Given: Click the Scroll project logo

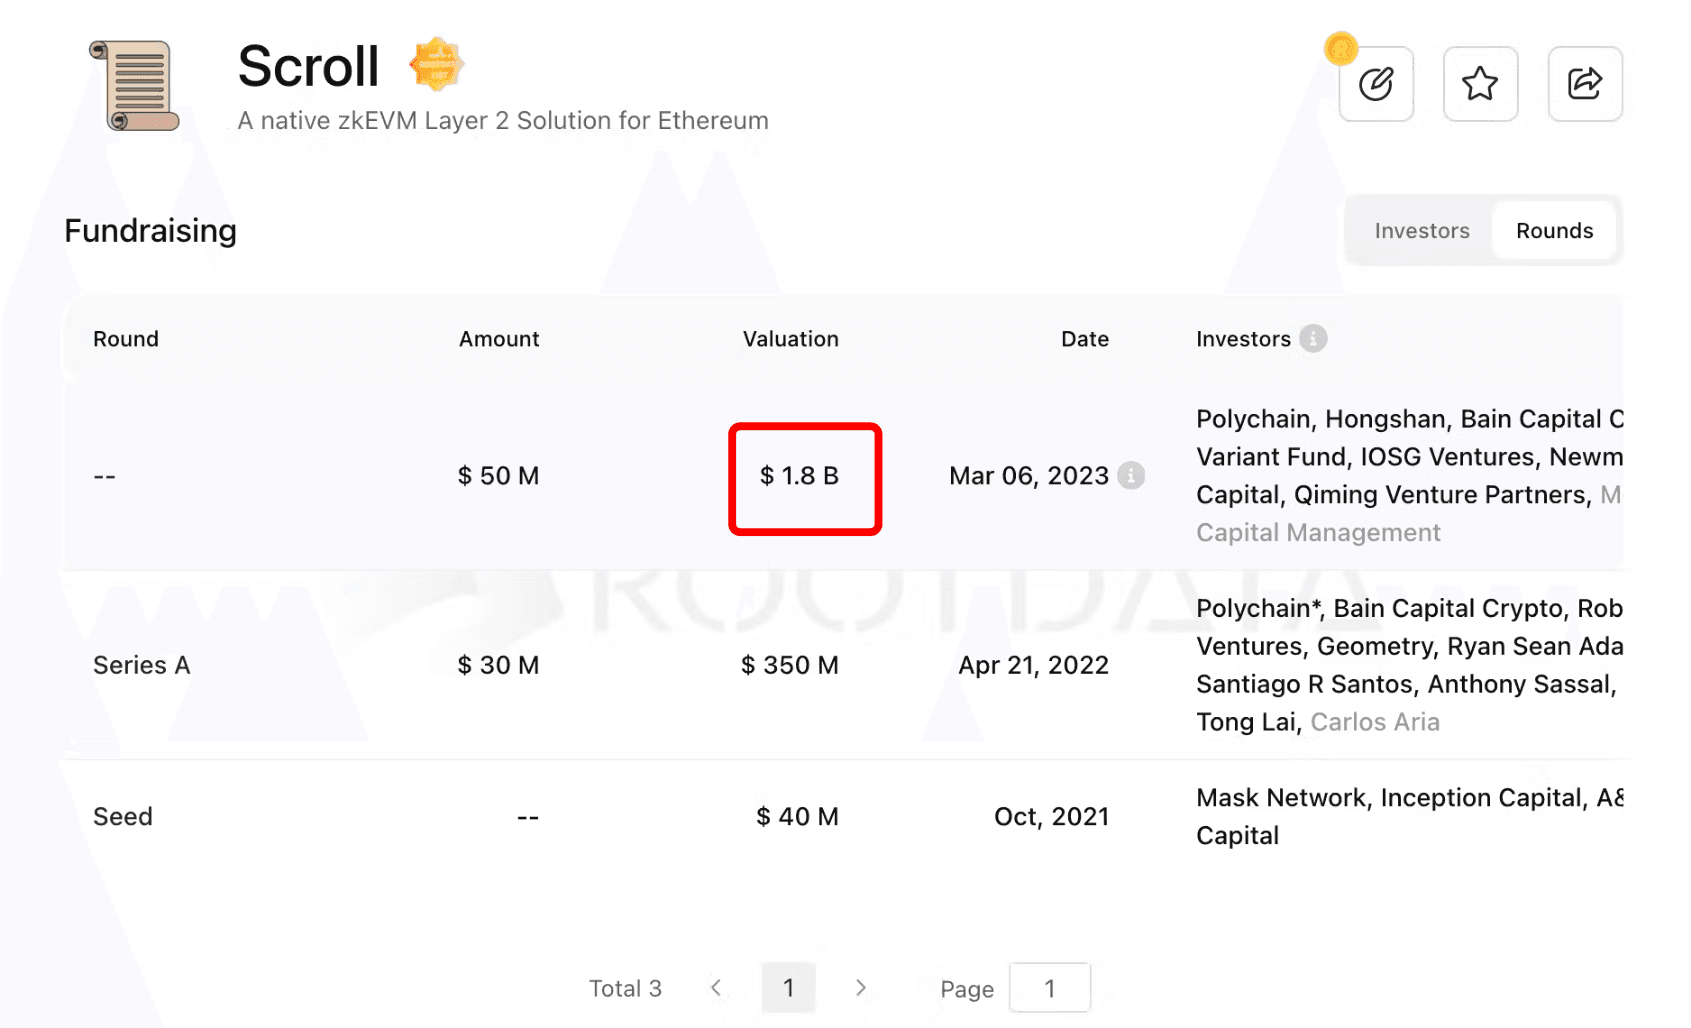Looking at the screenshot, I should (135, 86).
